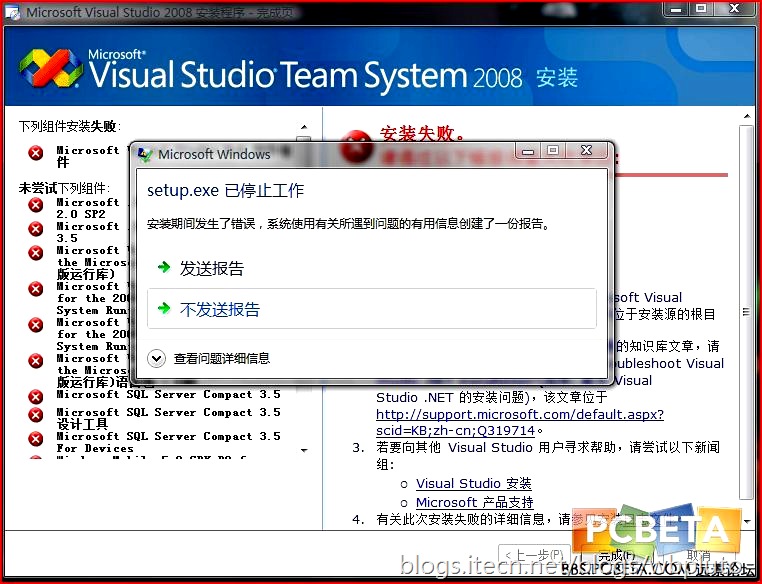Click the right panel vertical scrollbar

[x=748, y=300]
